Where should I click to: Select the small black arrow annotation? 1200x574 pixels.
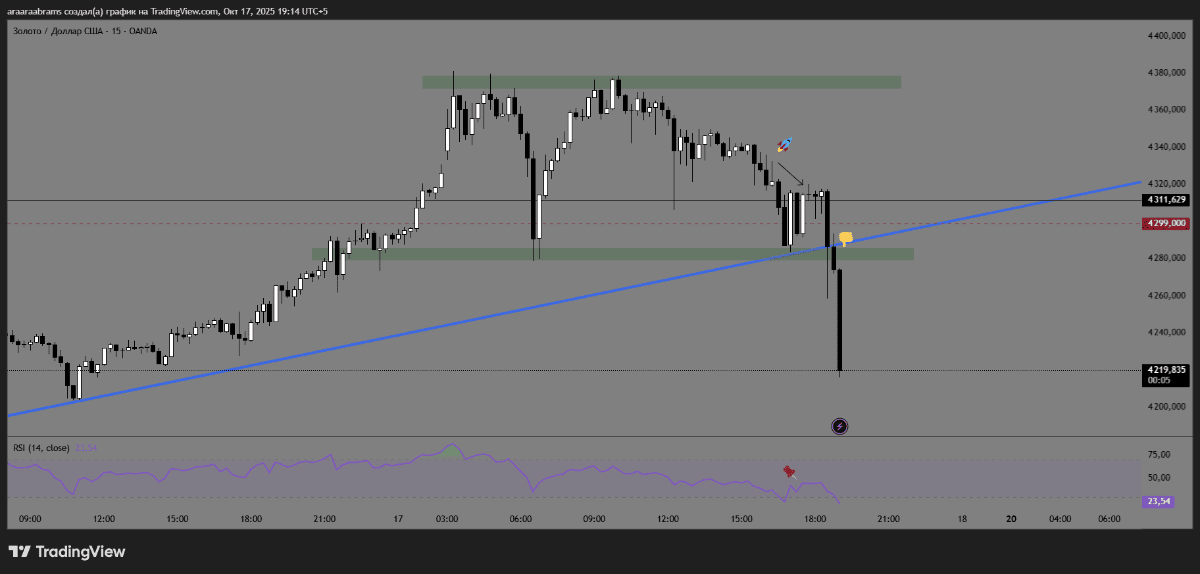coord(790,174)
